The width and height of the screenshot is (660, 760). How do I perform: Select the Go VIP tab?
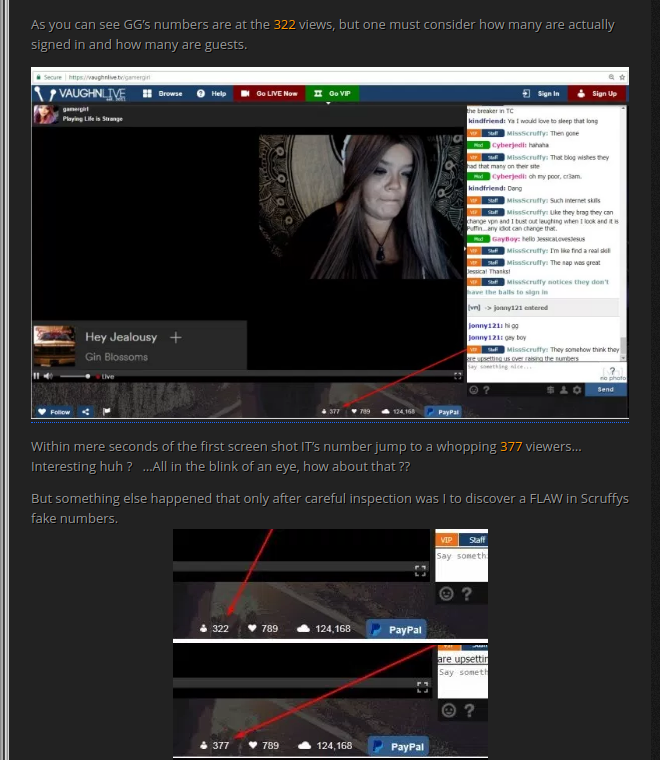[x=332, y=94]
